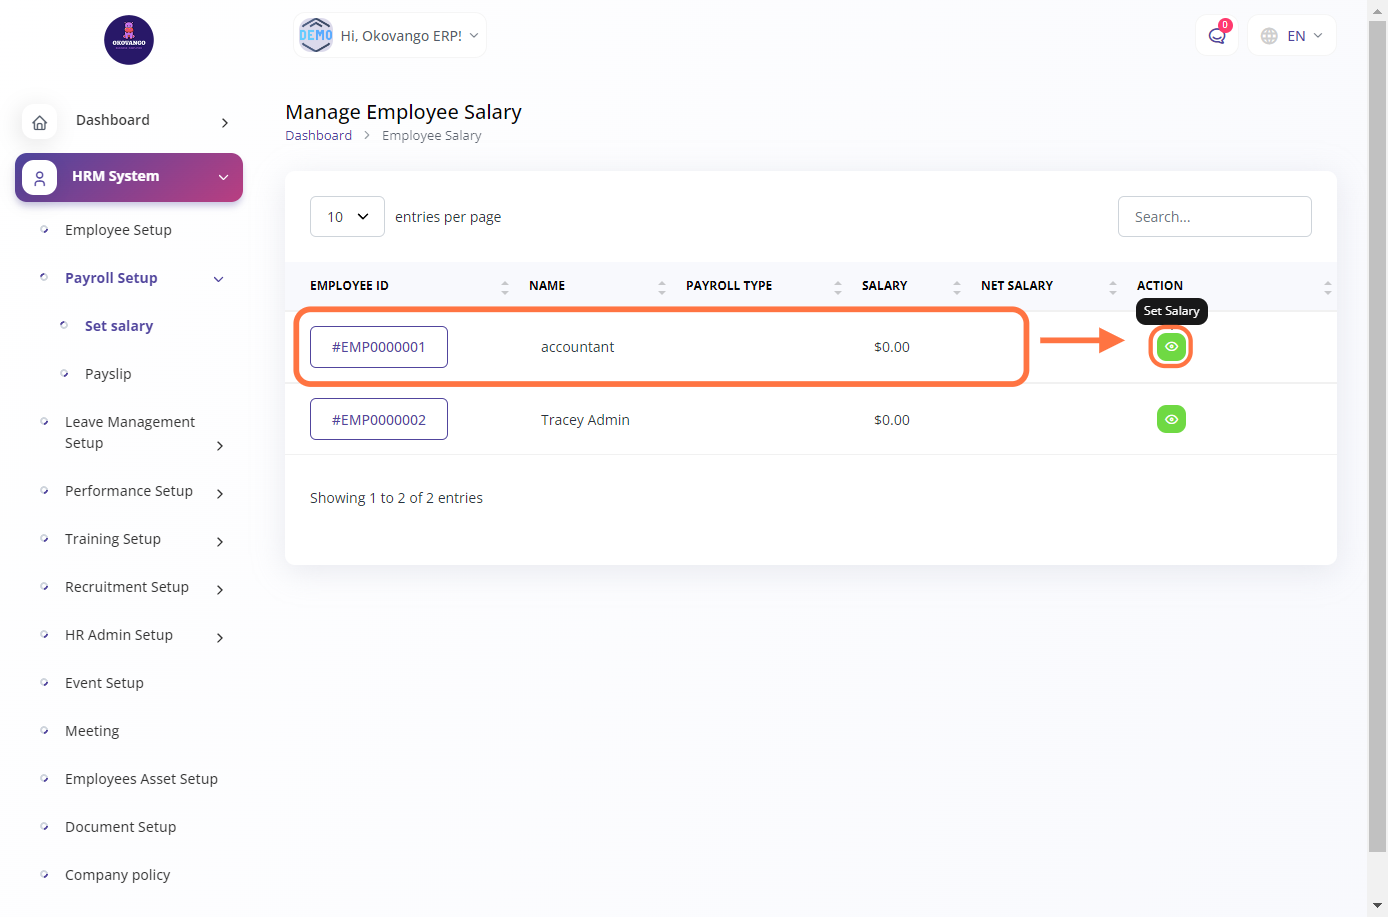The width and height of the screenshot is (1388, 917).
Task: Open the chat messages notification icon
Action: tap(1216, 36)
